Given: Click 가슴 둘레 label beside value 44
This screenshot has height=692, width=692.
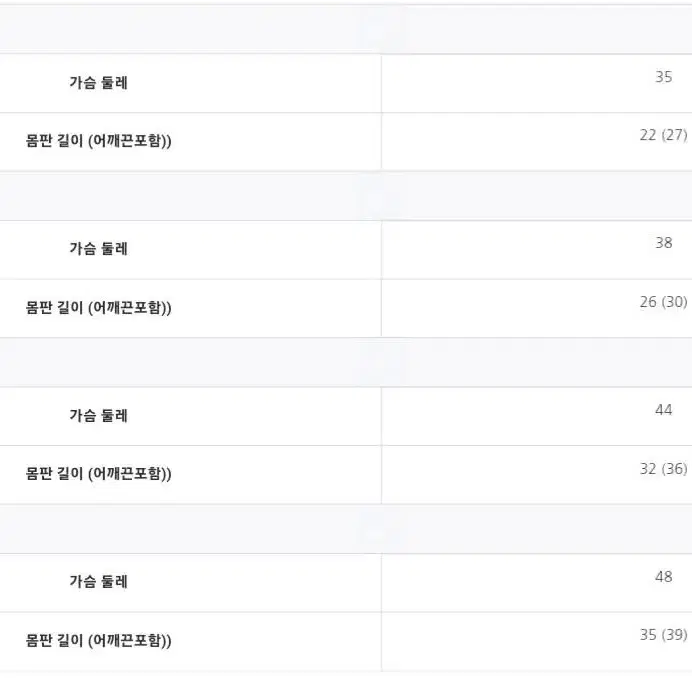Looking at the screenshot, I should pos(98,415).
